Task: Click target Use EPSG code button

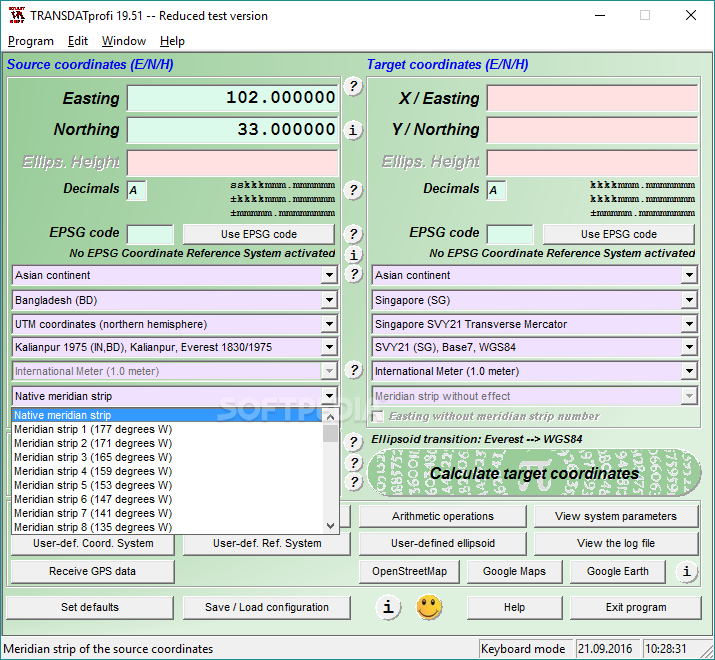Action: click(x=619, y=234)
